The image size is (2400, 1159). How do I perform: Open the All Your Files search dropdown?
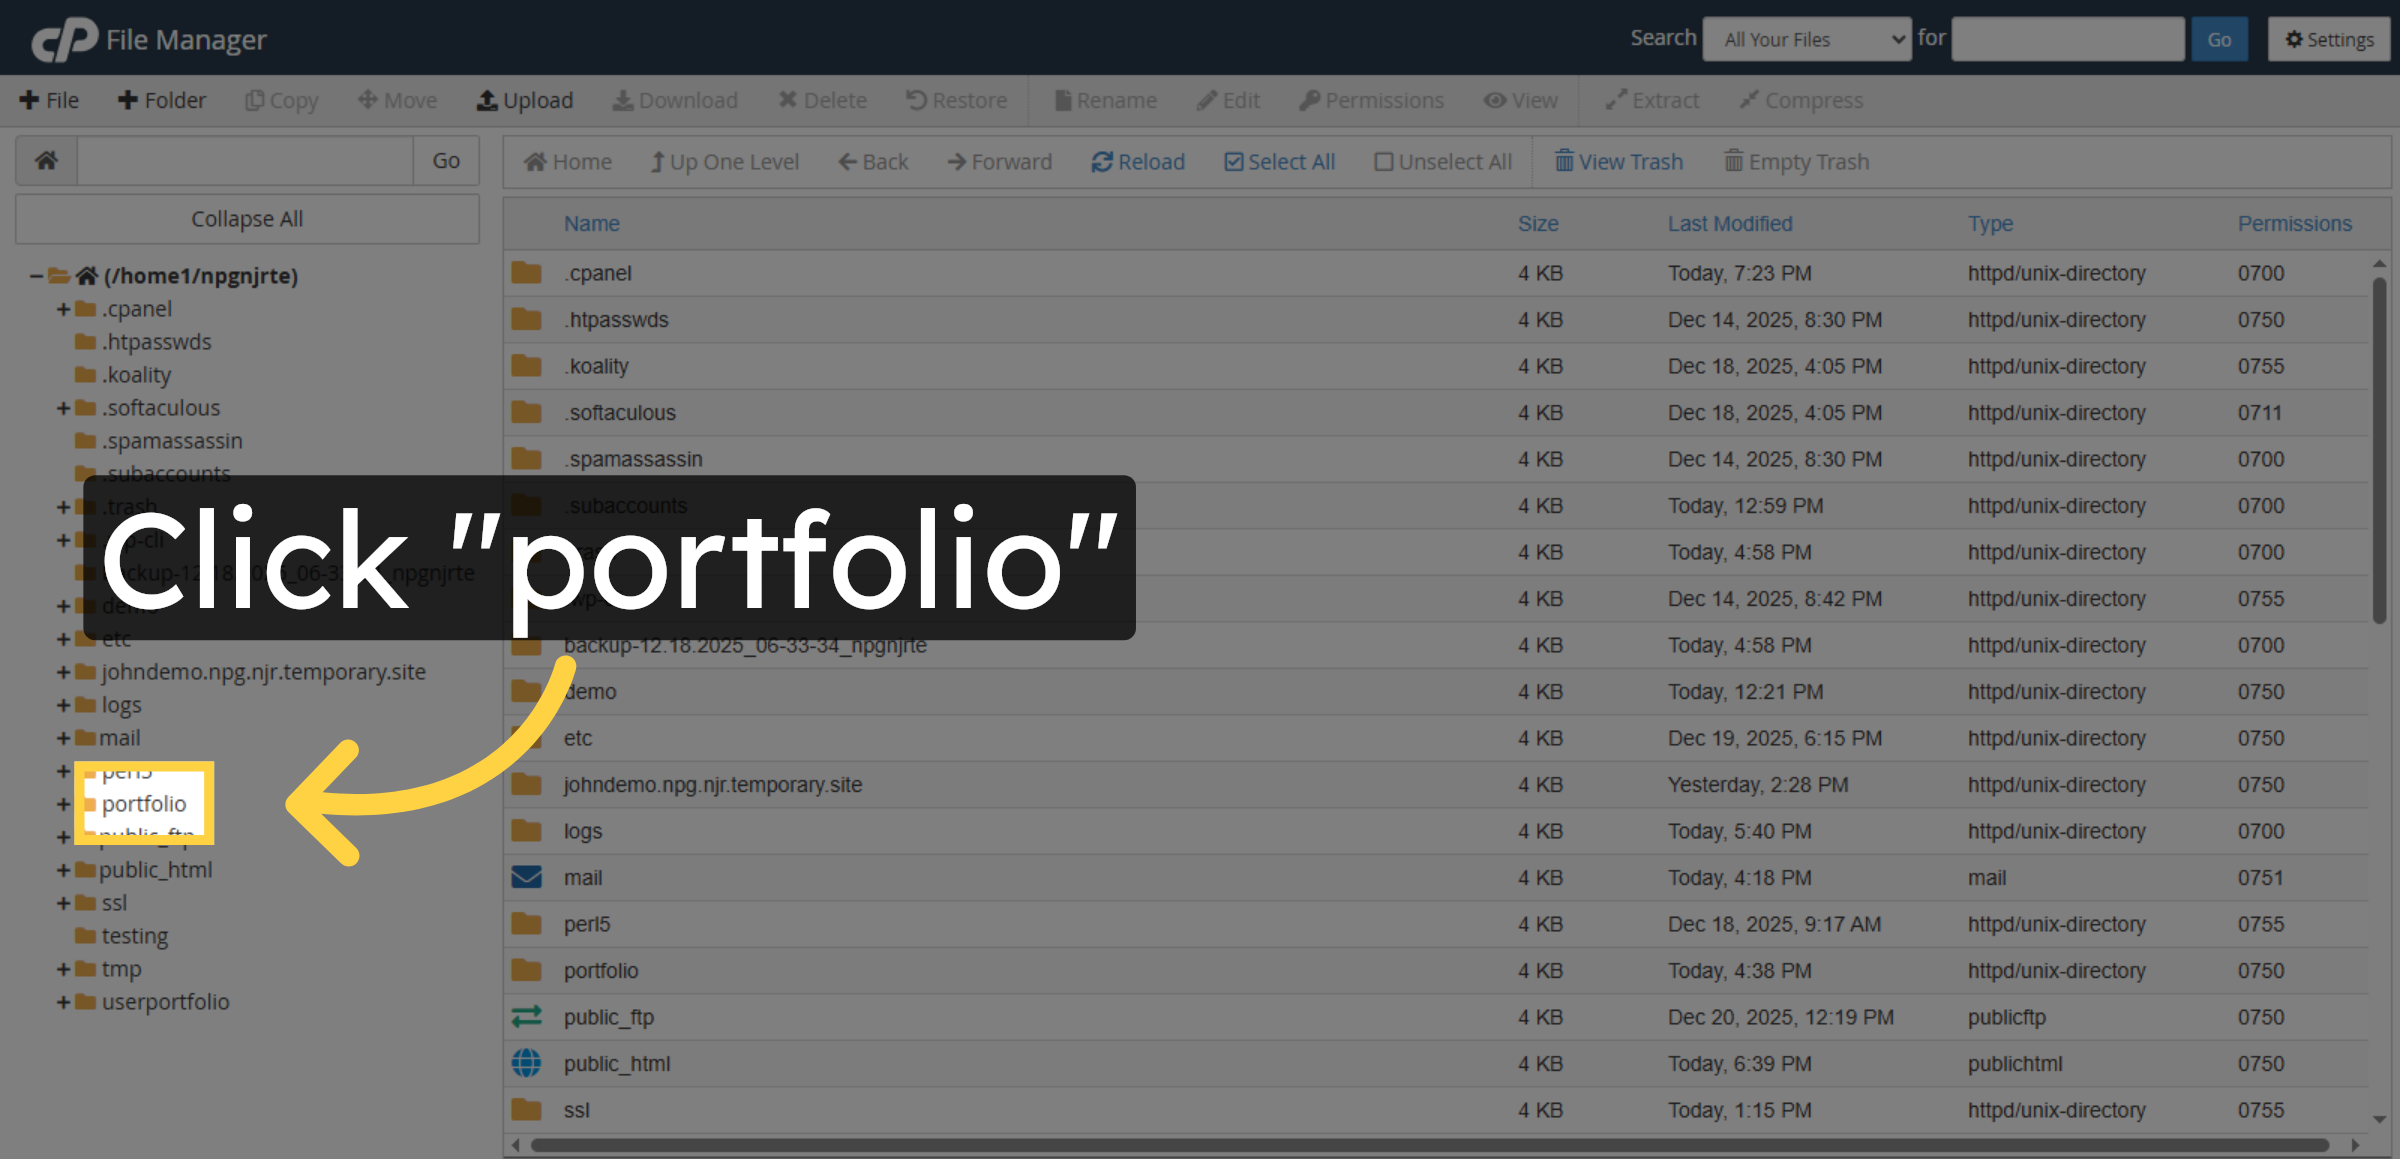(1807, 39)
